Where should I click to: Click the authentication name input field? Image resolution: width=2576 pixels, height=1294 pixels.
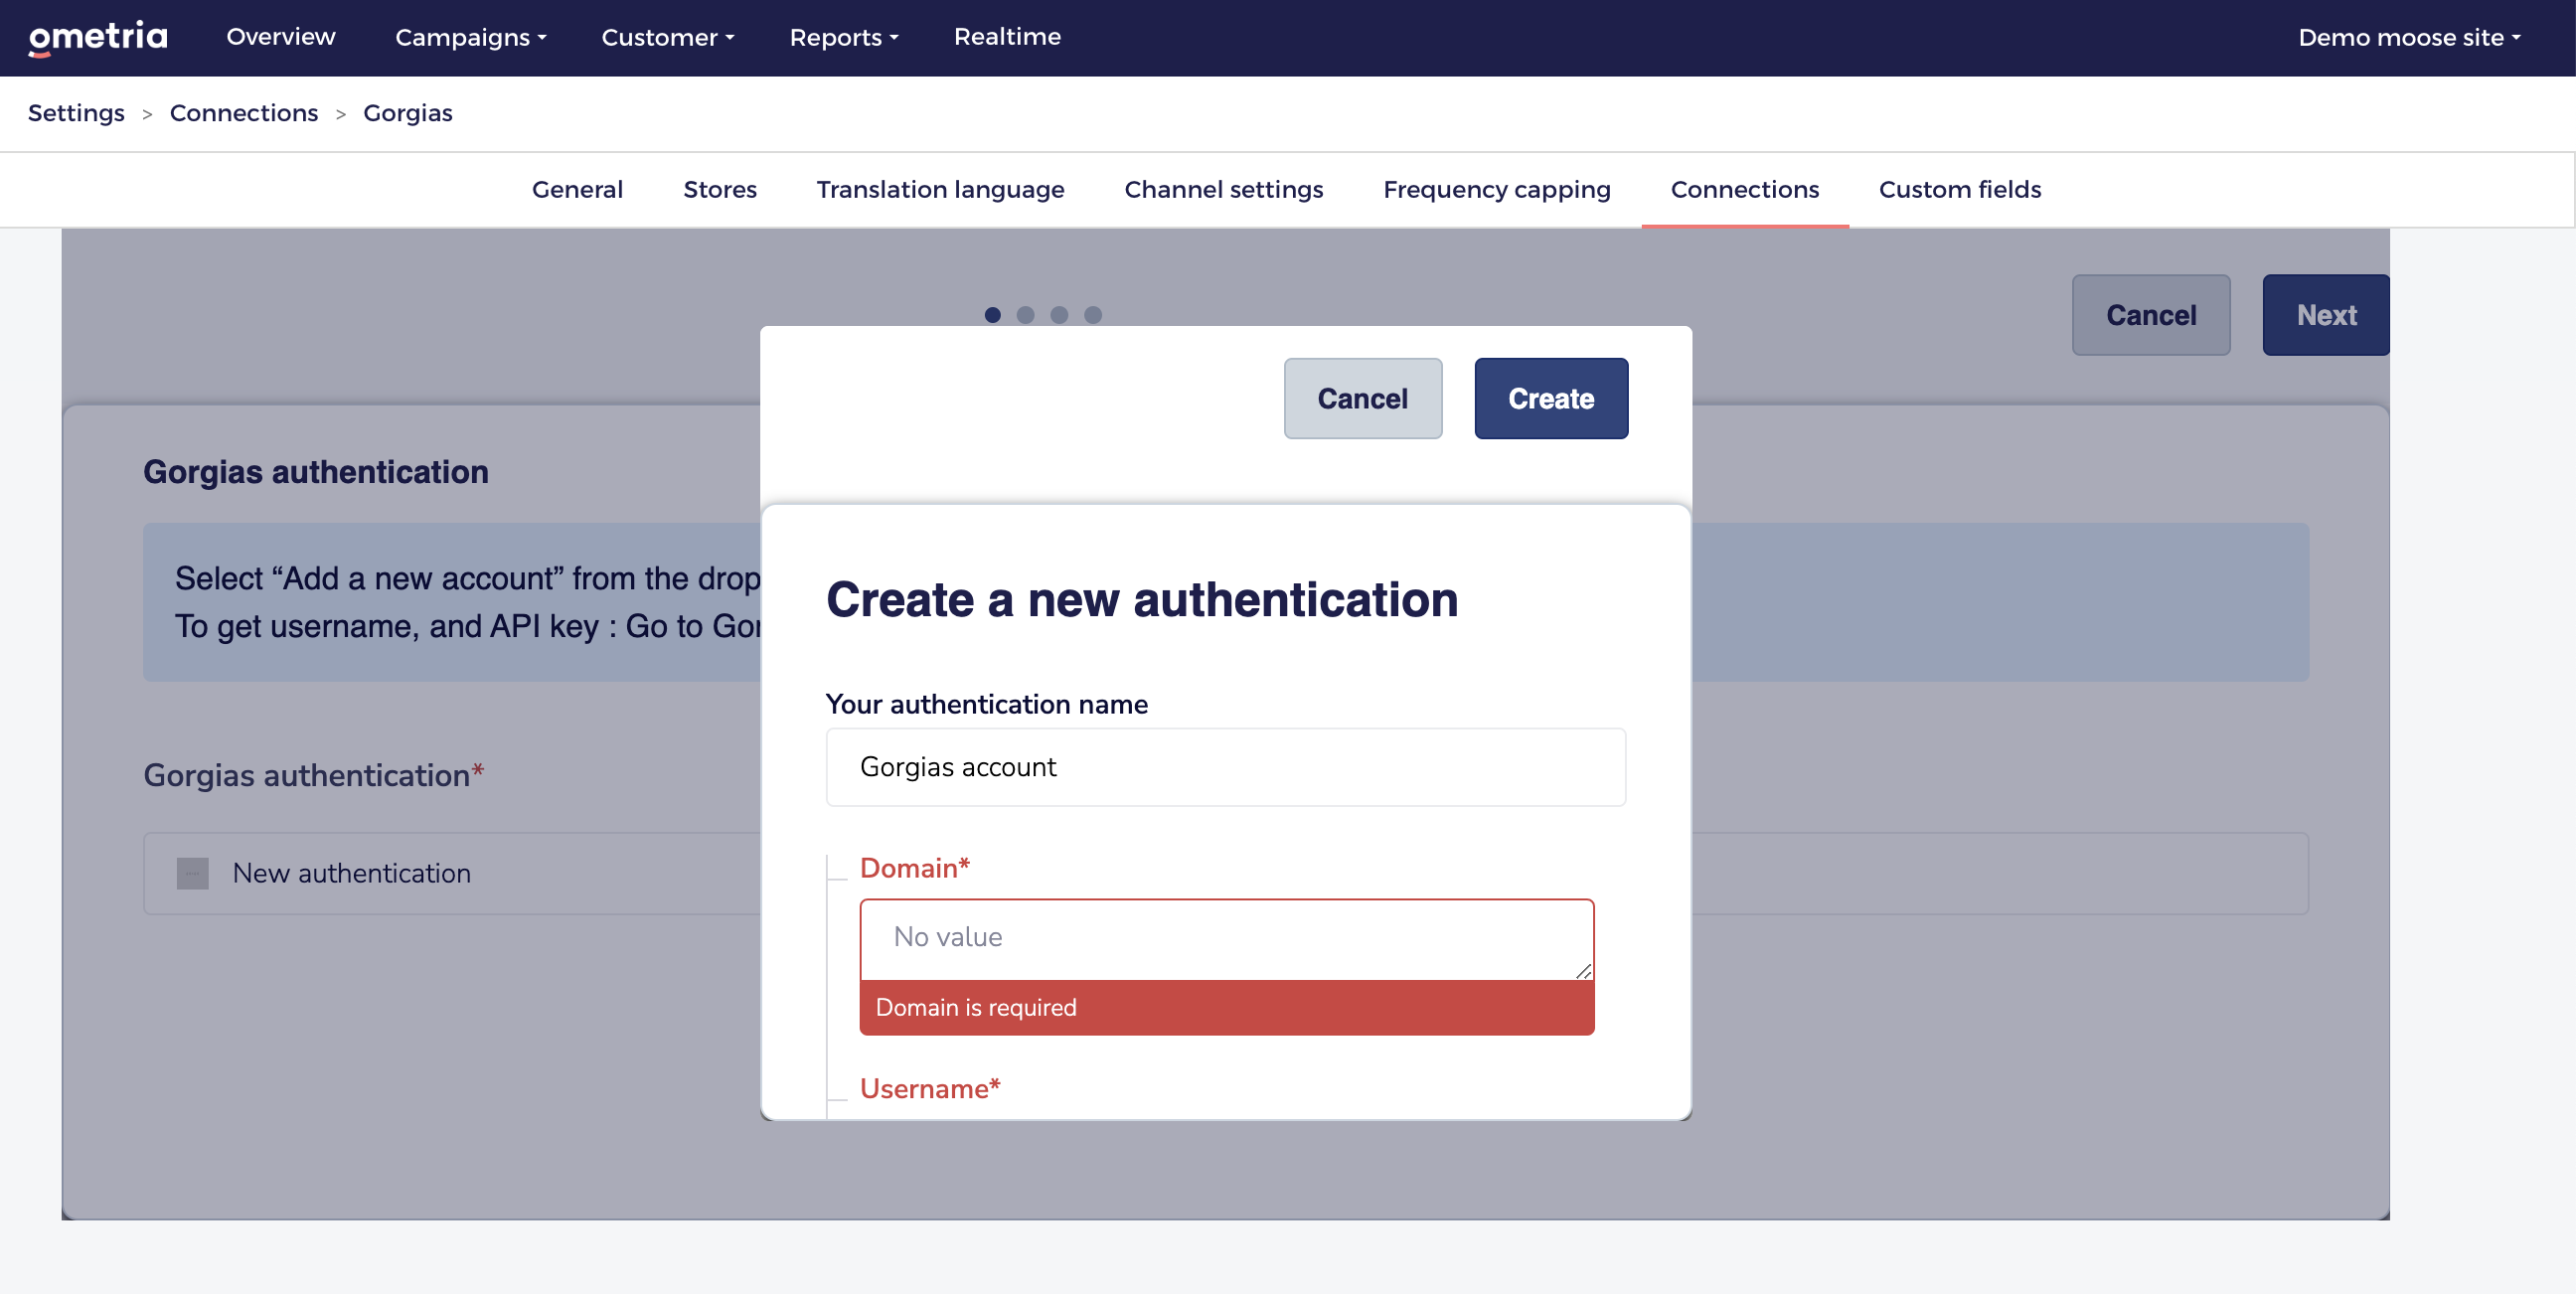pyautogui.click(x=1225, y=767)
